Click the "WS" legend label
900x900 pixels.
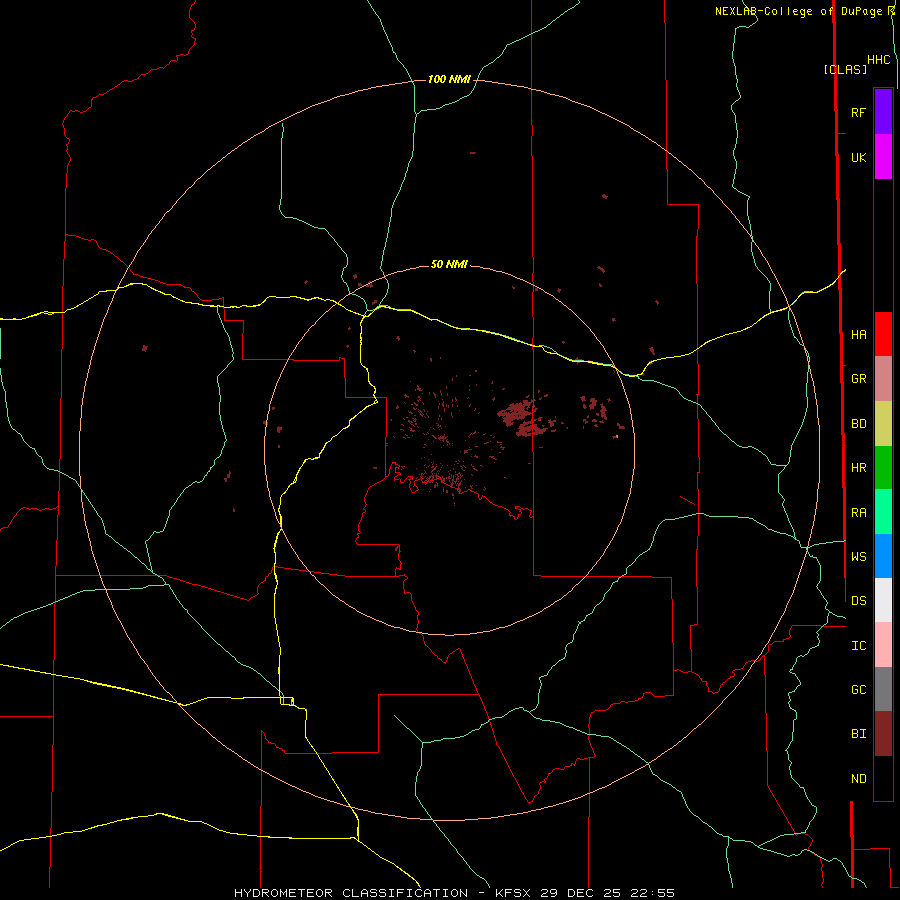[858, 557]
